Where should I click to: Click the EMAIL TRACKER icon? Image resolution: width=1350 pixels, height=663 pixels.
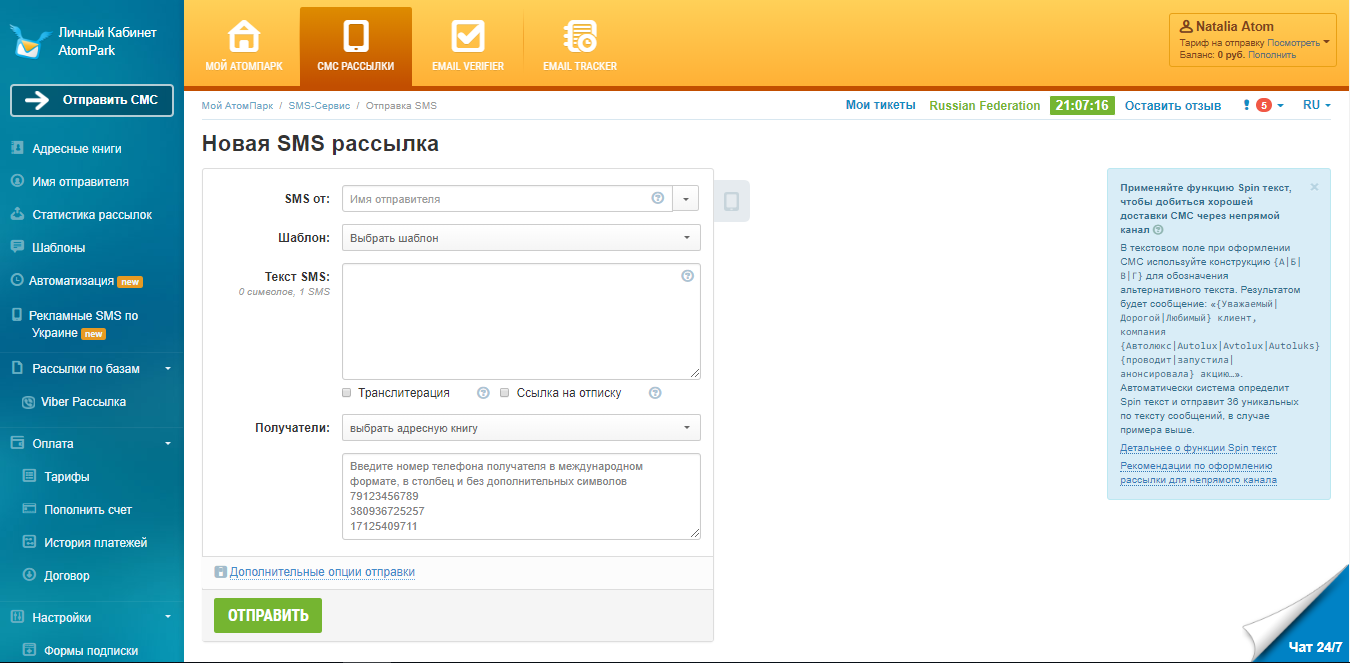pyautogui.click(x=578, y=37)
